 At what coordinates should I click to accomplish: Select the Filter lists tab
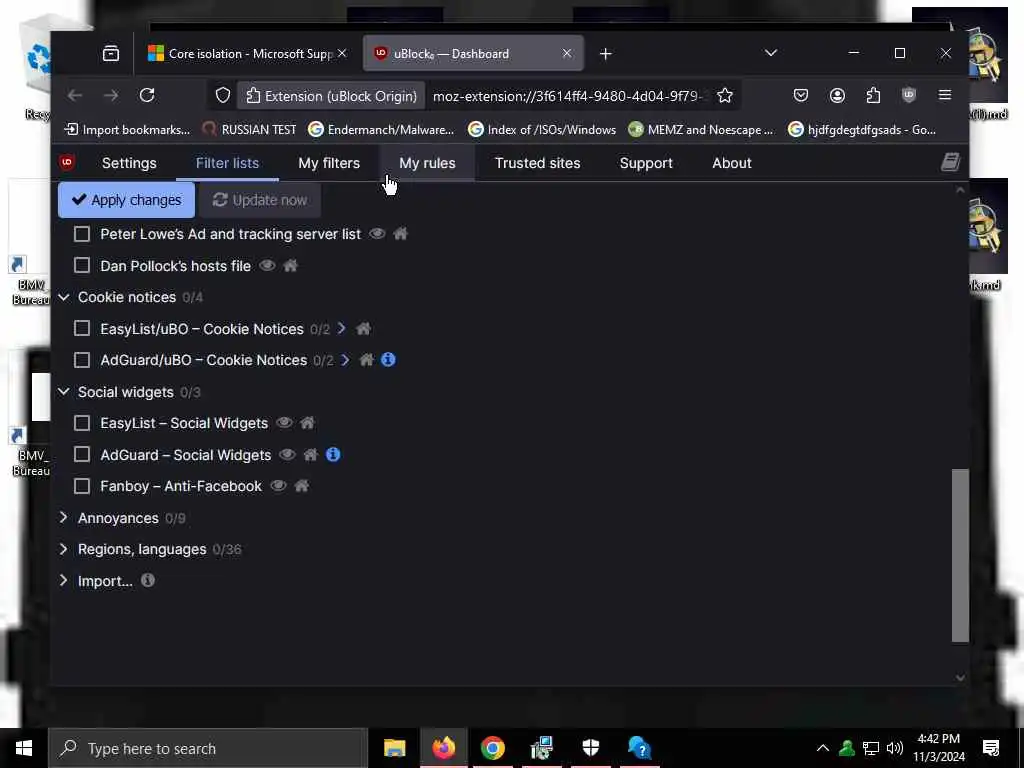coord(227,163)
